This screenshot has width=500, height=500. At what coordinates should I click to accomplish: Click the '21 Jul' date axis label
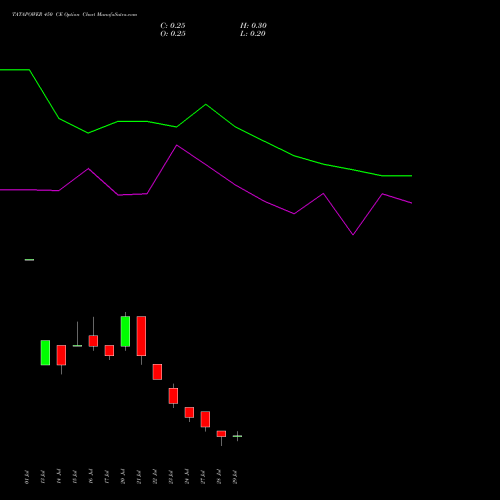point(139,477)
